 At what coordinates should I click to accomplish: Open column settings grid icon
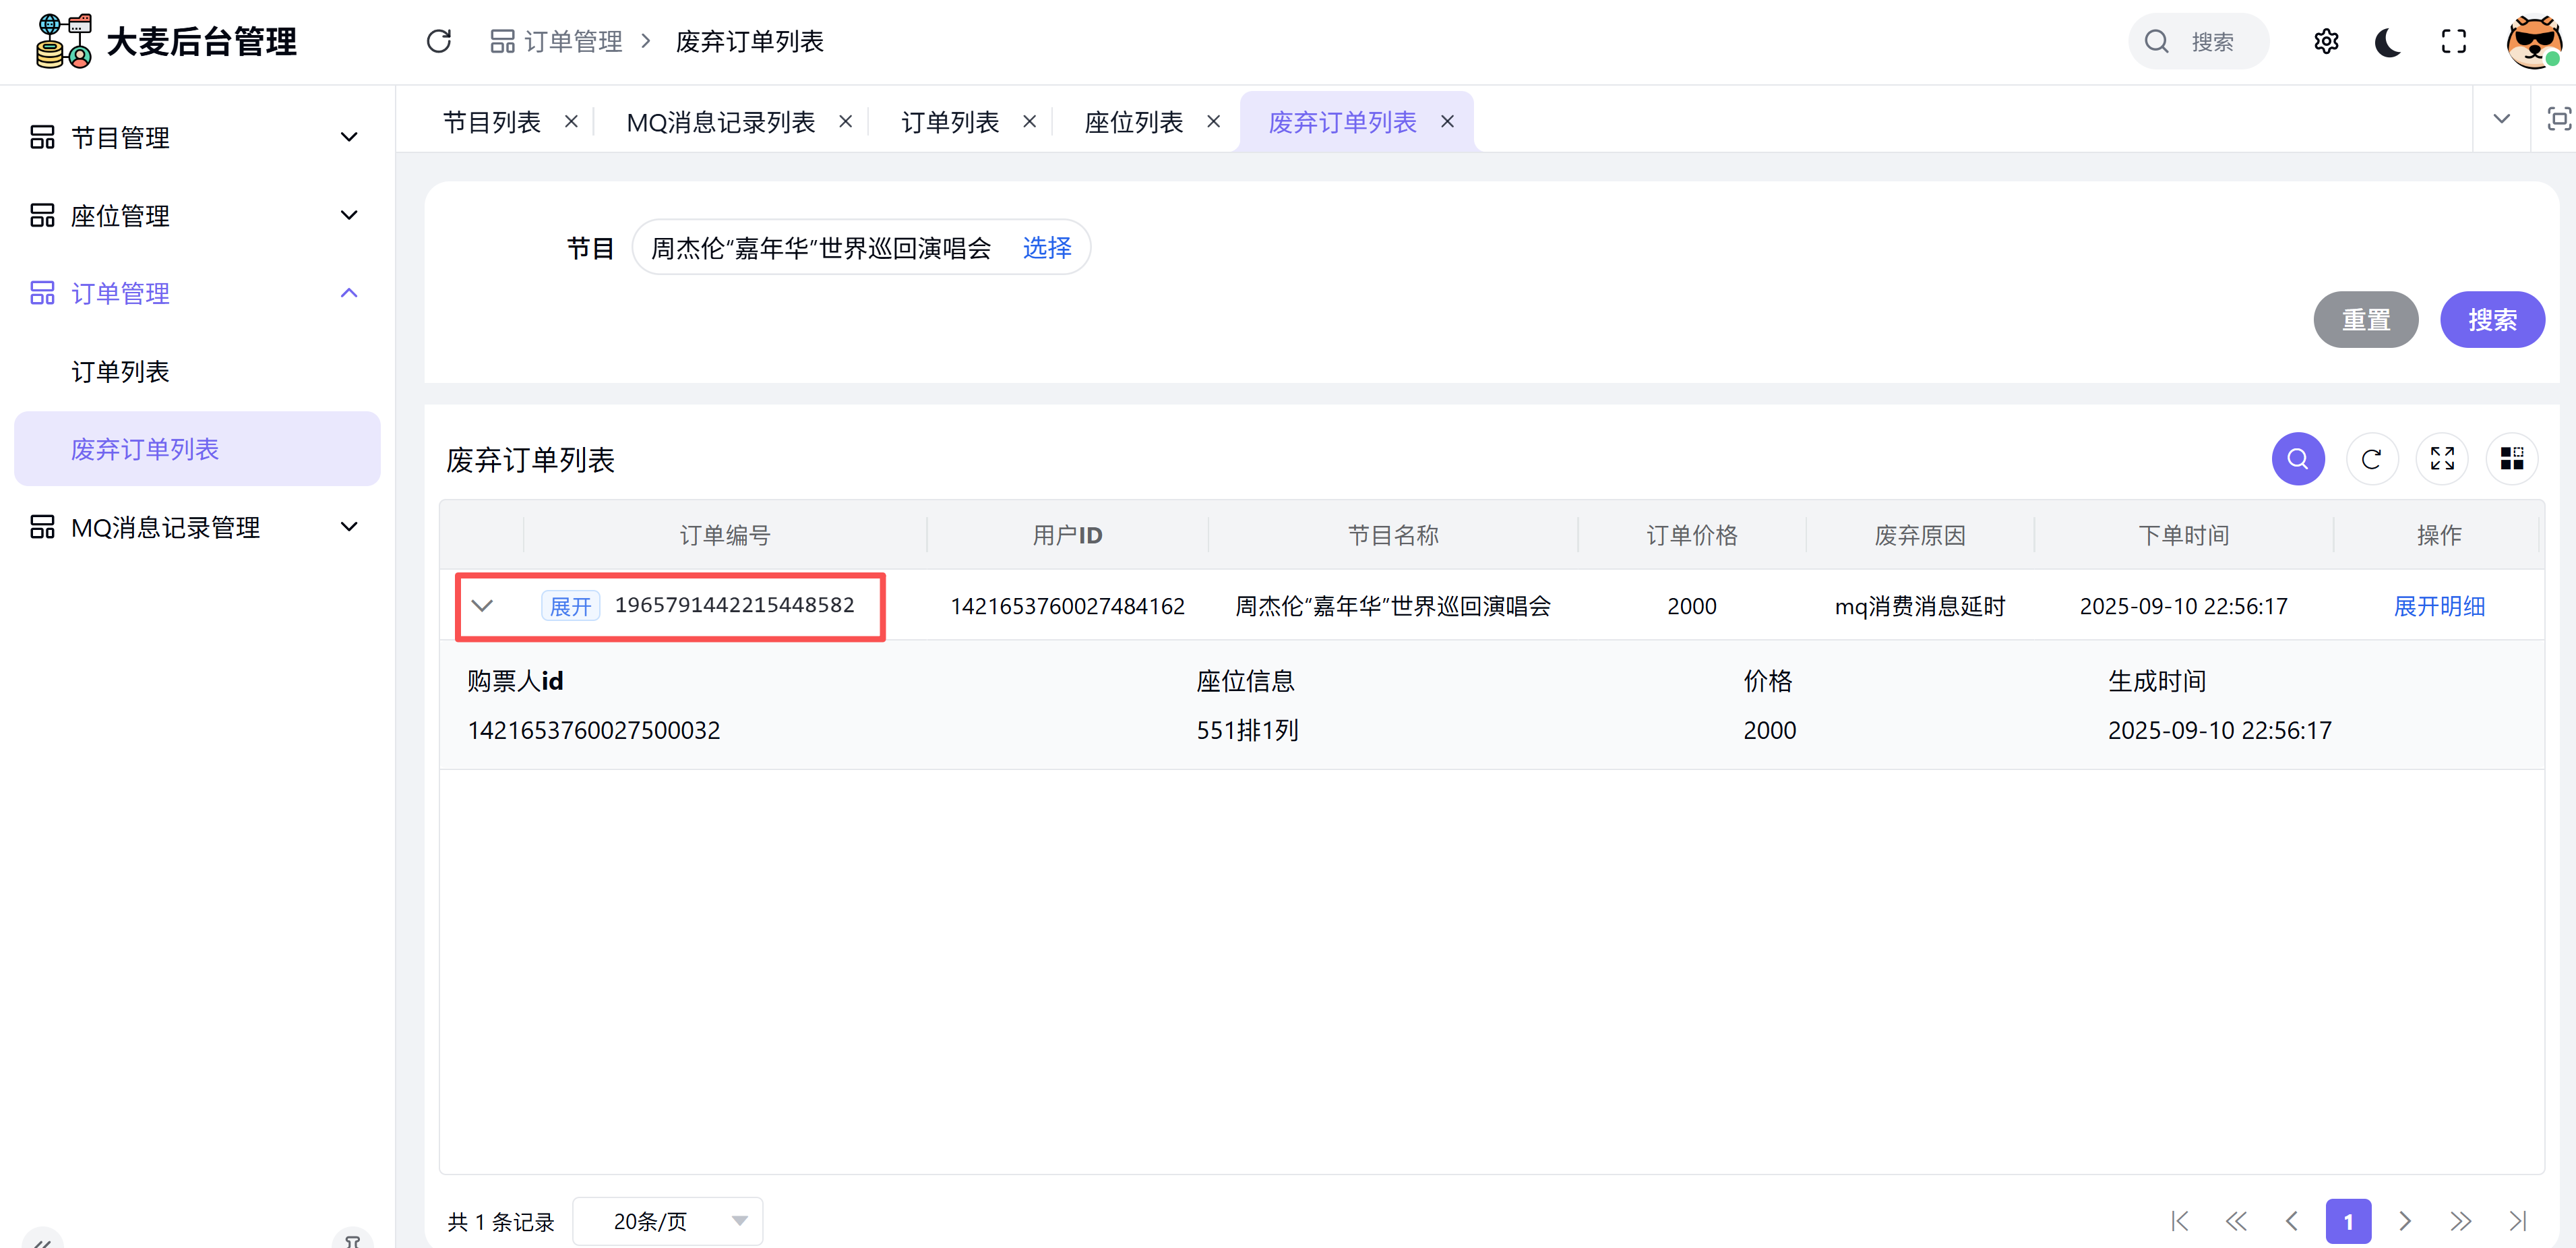2512,459
